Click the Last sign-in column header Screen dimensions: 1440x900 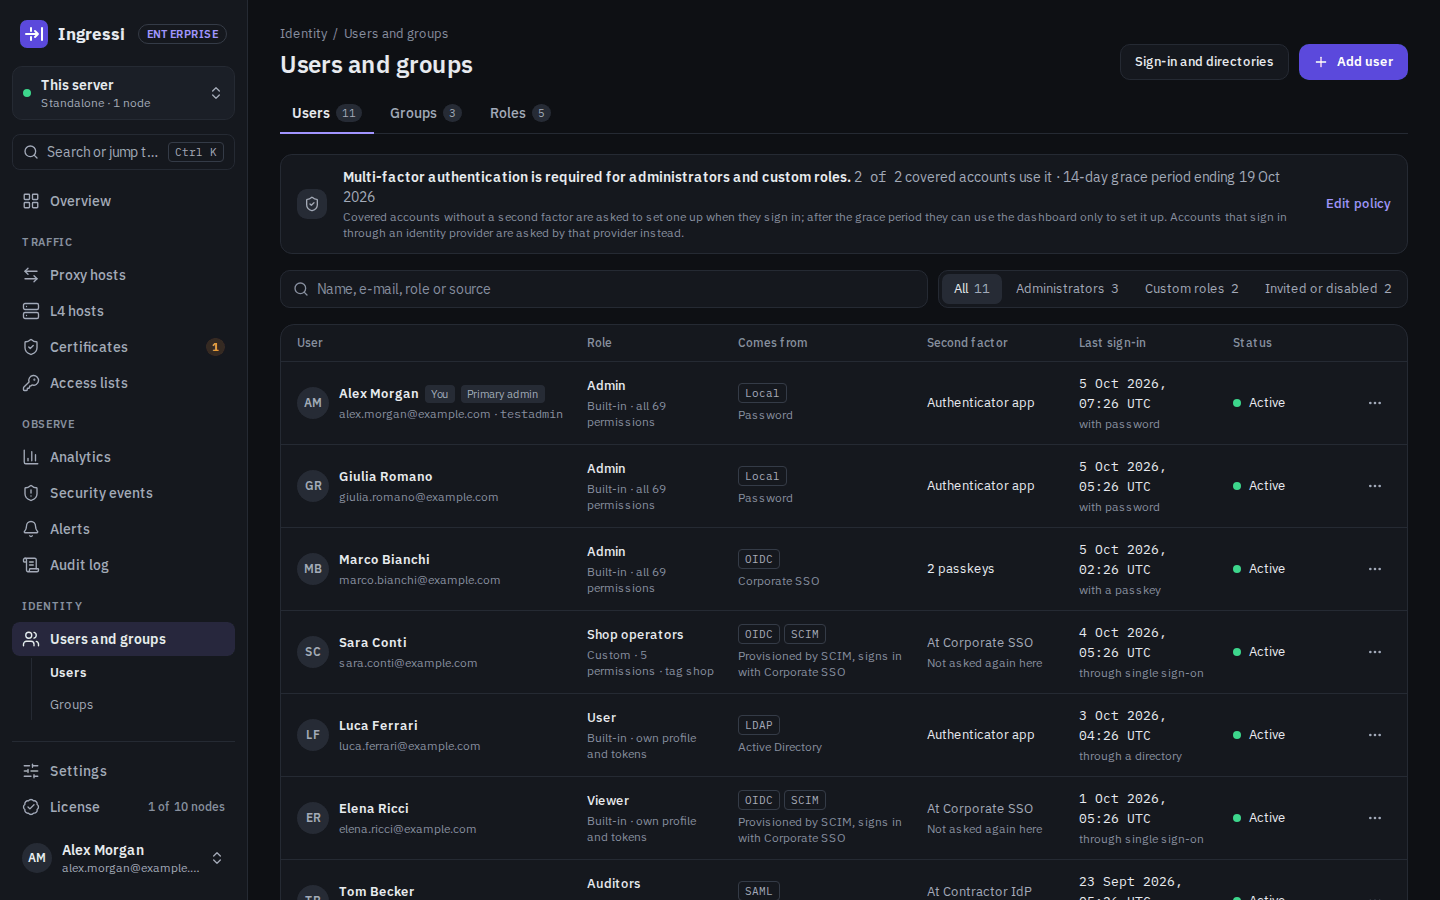[1112, 343]
